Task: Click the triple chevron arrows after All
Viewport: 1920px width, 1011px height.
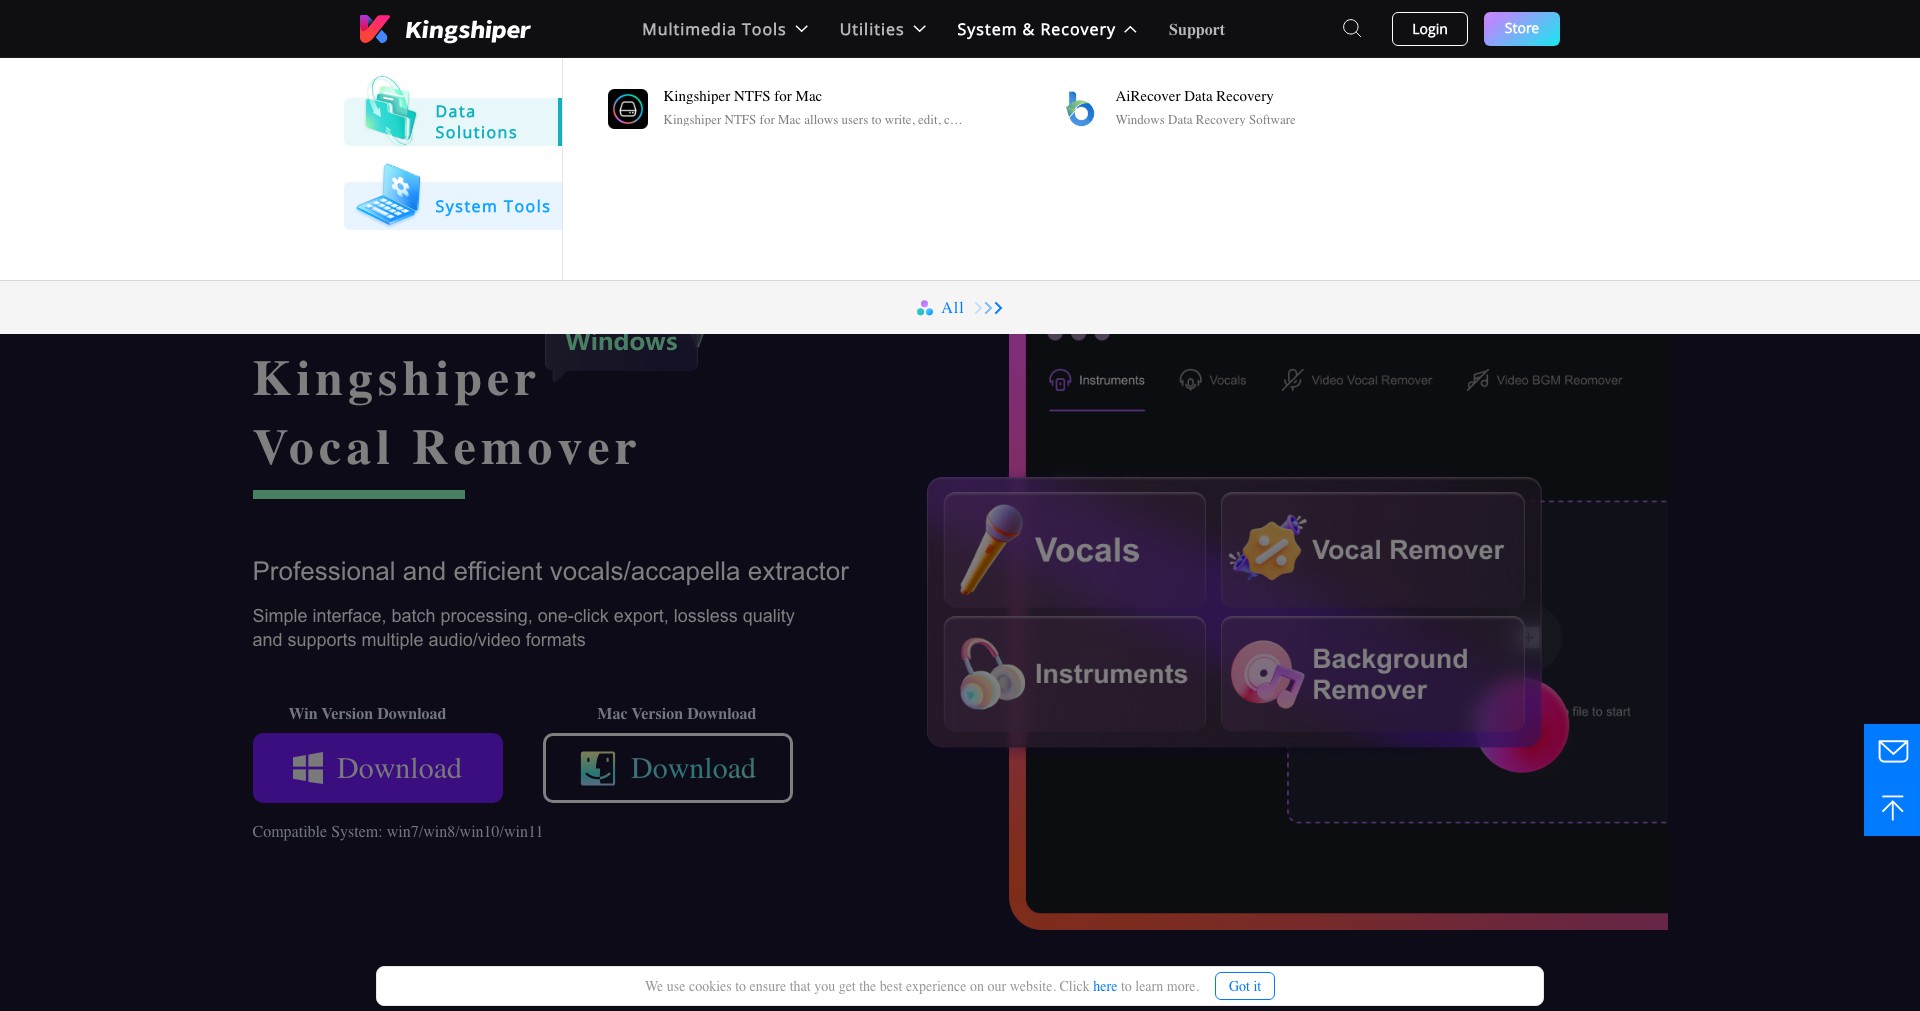Action: coord(988,308)
